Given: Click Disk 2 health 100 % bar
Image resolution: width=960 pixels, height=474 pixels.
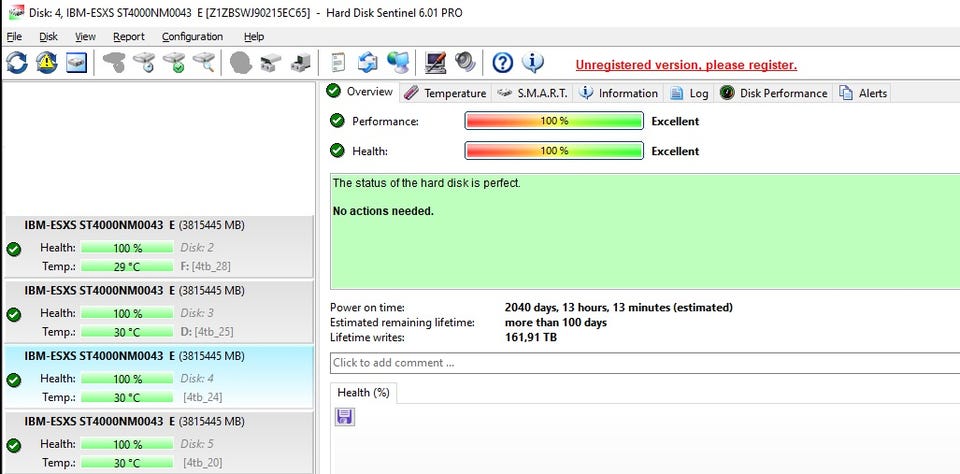Looking at the screenshot, I should (127, 248).
